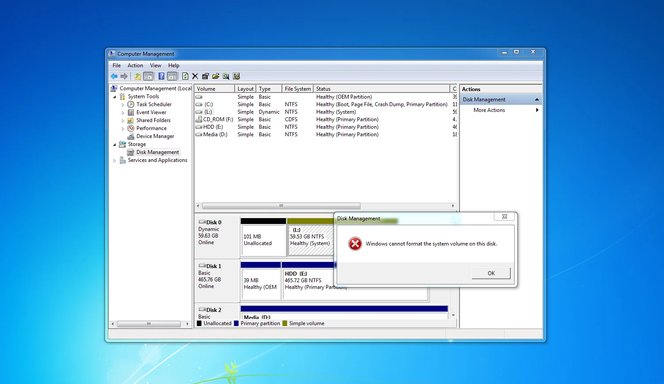Click the last settings toolbar icon
The width and height of the screenshot is (664, 384).
pos(236,76)
